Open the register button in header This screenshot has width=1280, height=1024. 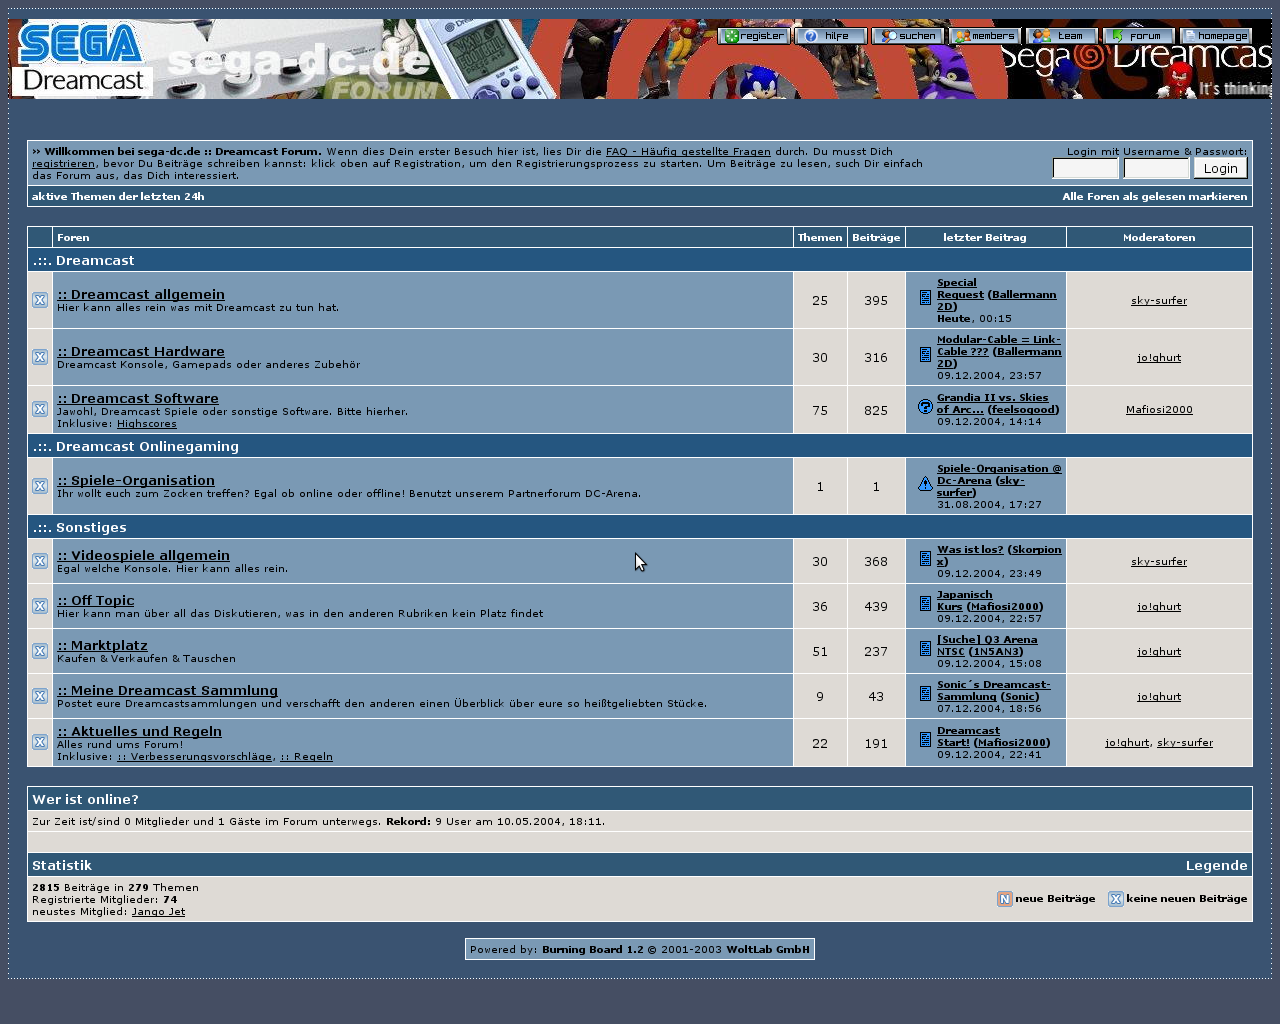coord(754,36)
